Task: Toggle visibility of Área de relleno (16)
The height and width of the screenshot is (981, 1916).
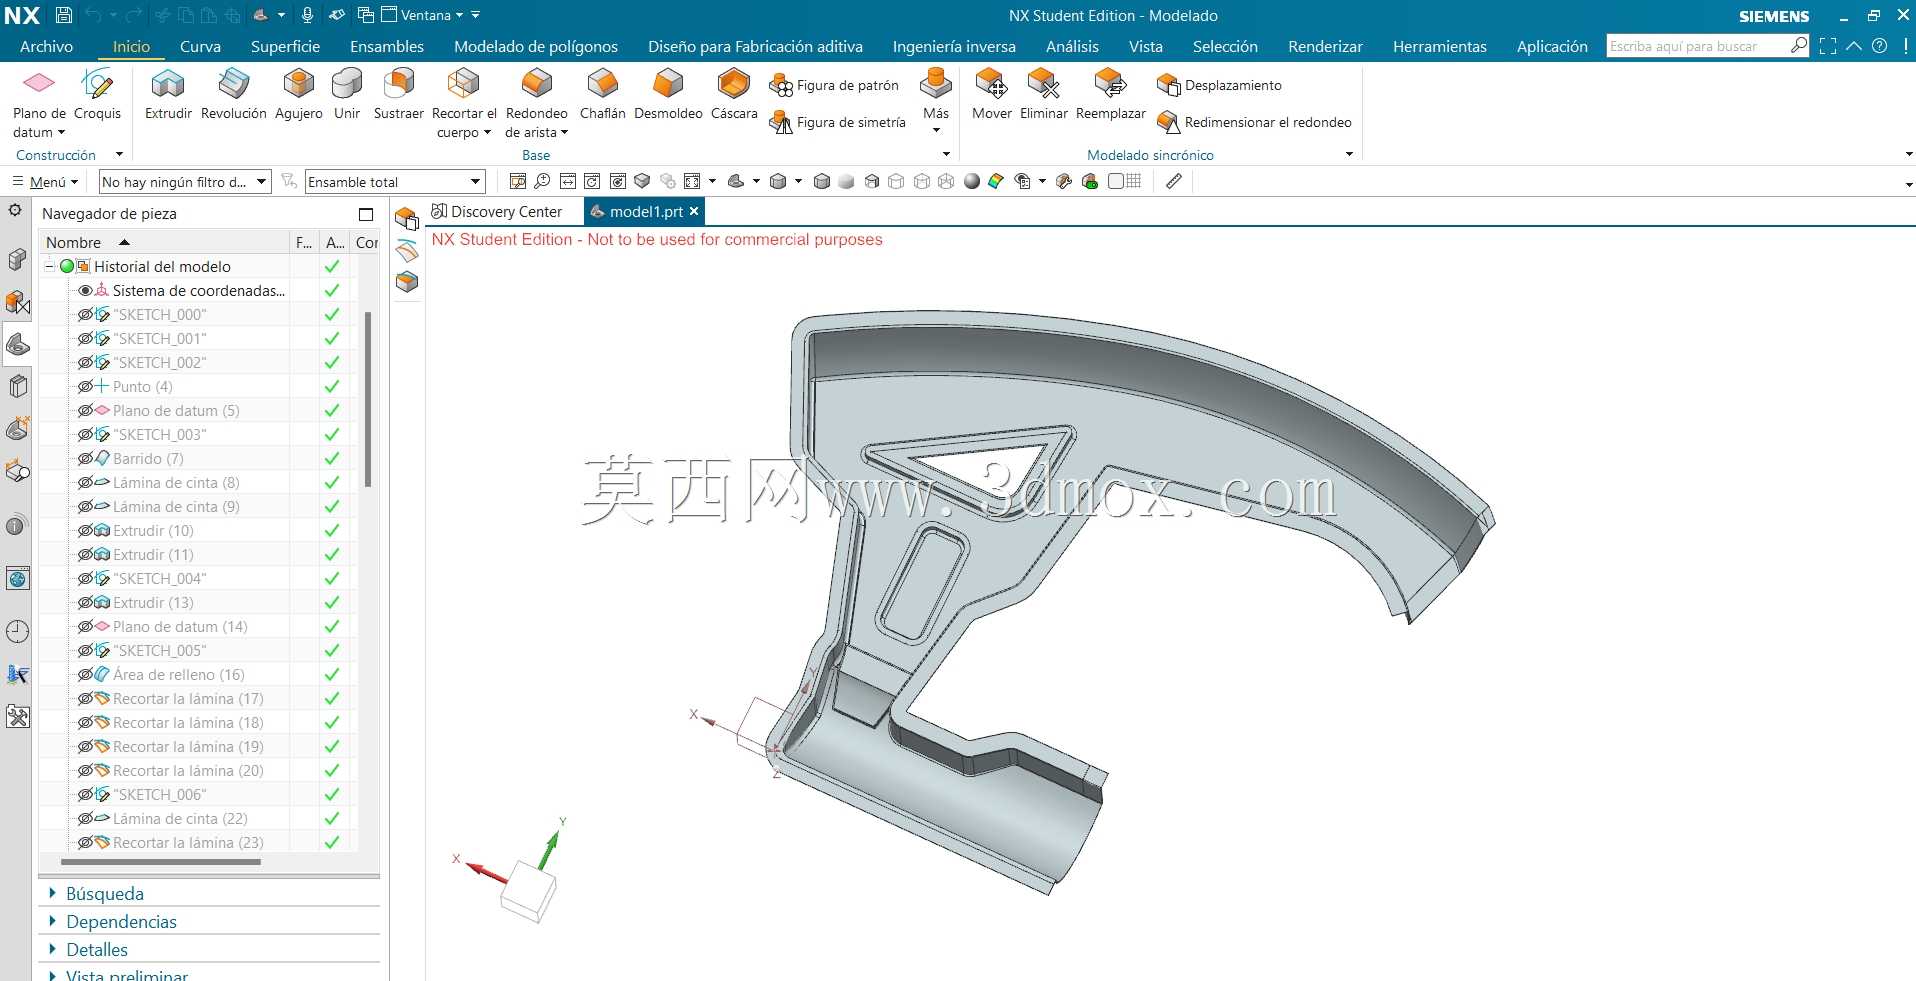Action: point(85,674)
